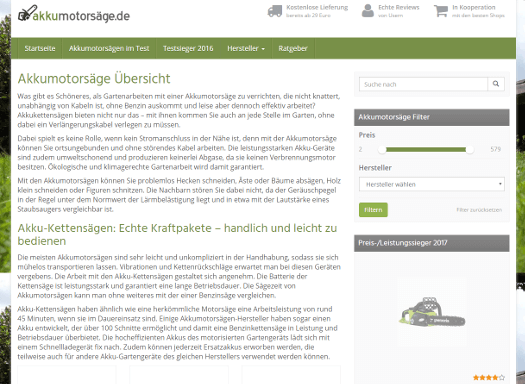
Task: Click the delivery truck icon
Action: (x=275, y=11)
